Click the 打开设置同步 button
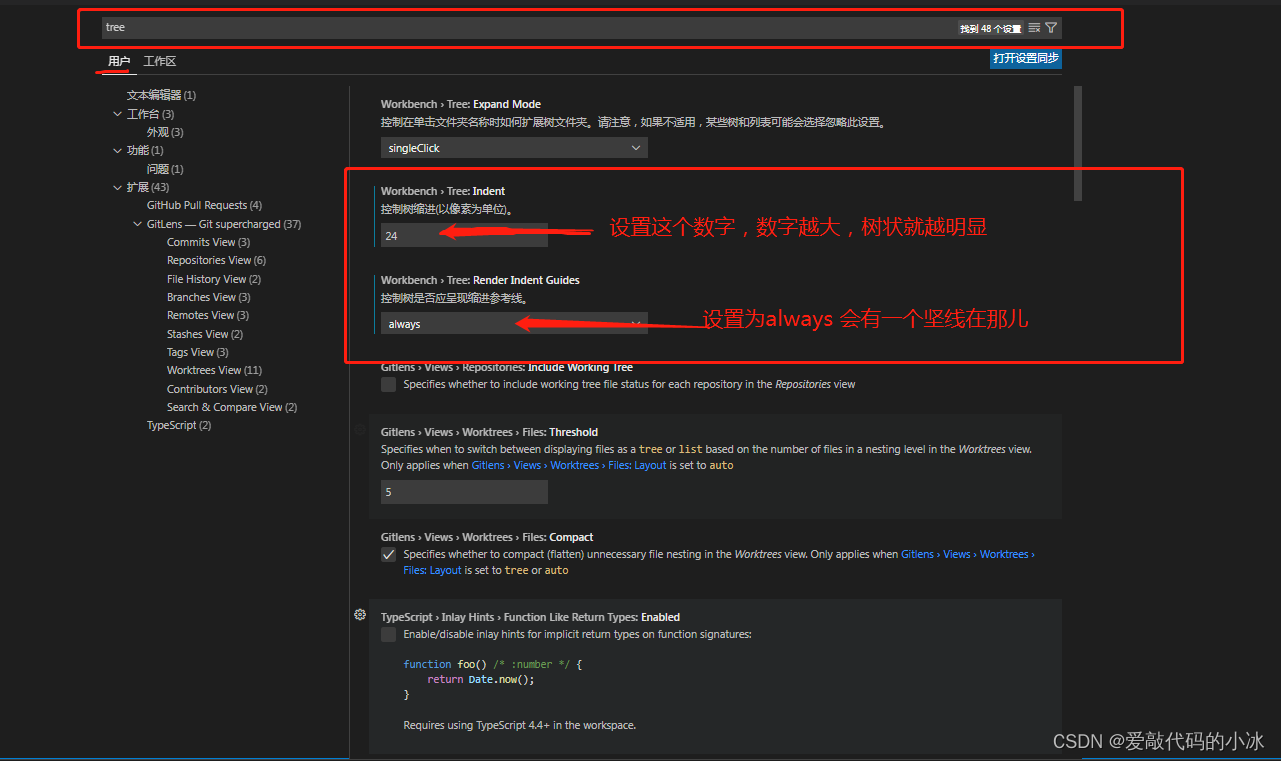1281x761 pixels. point(1026,58)
